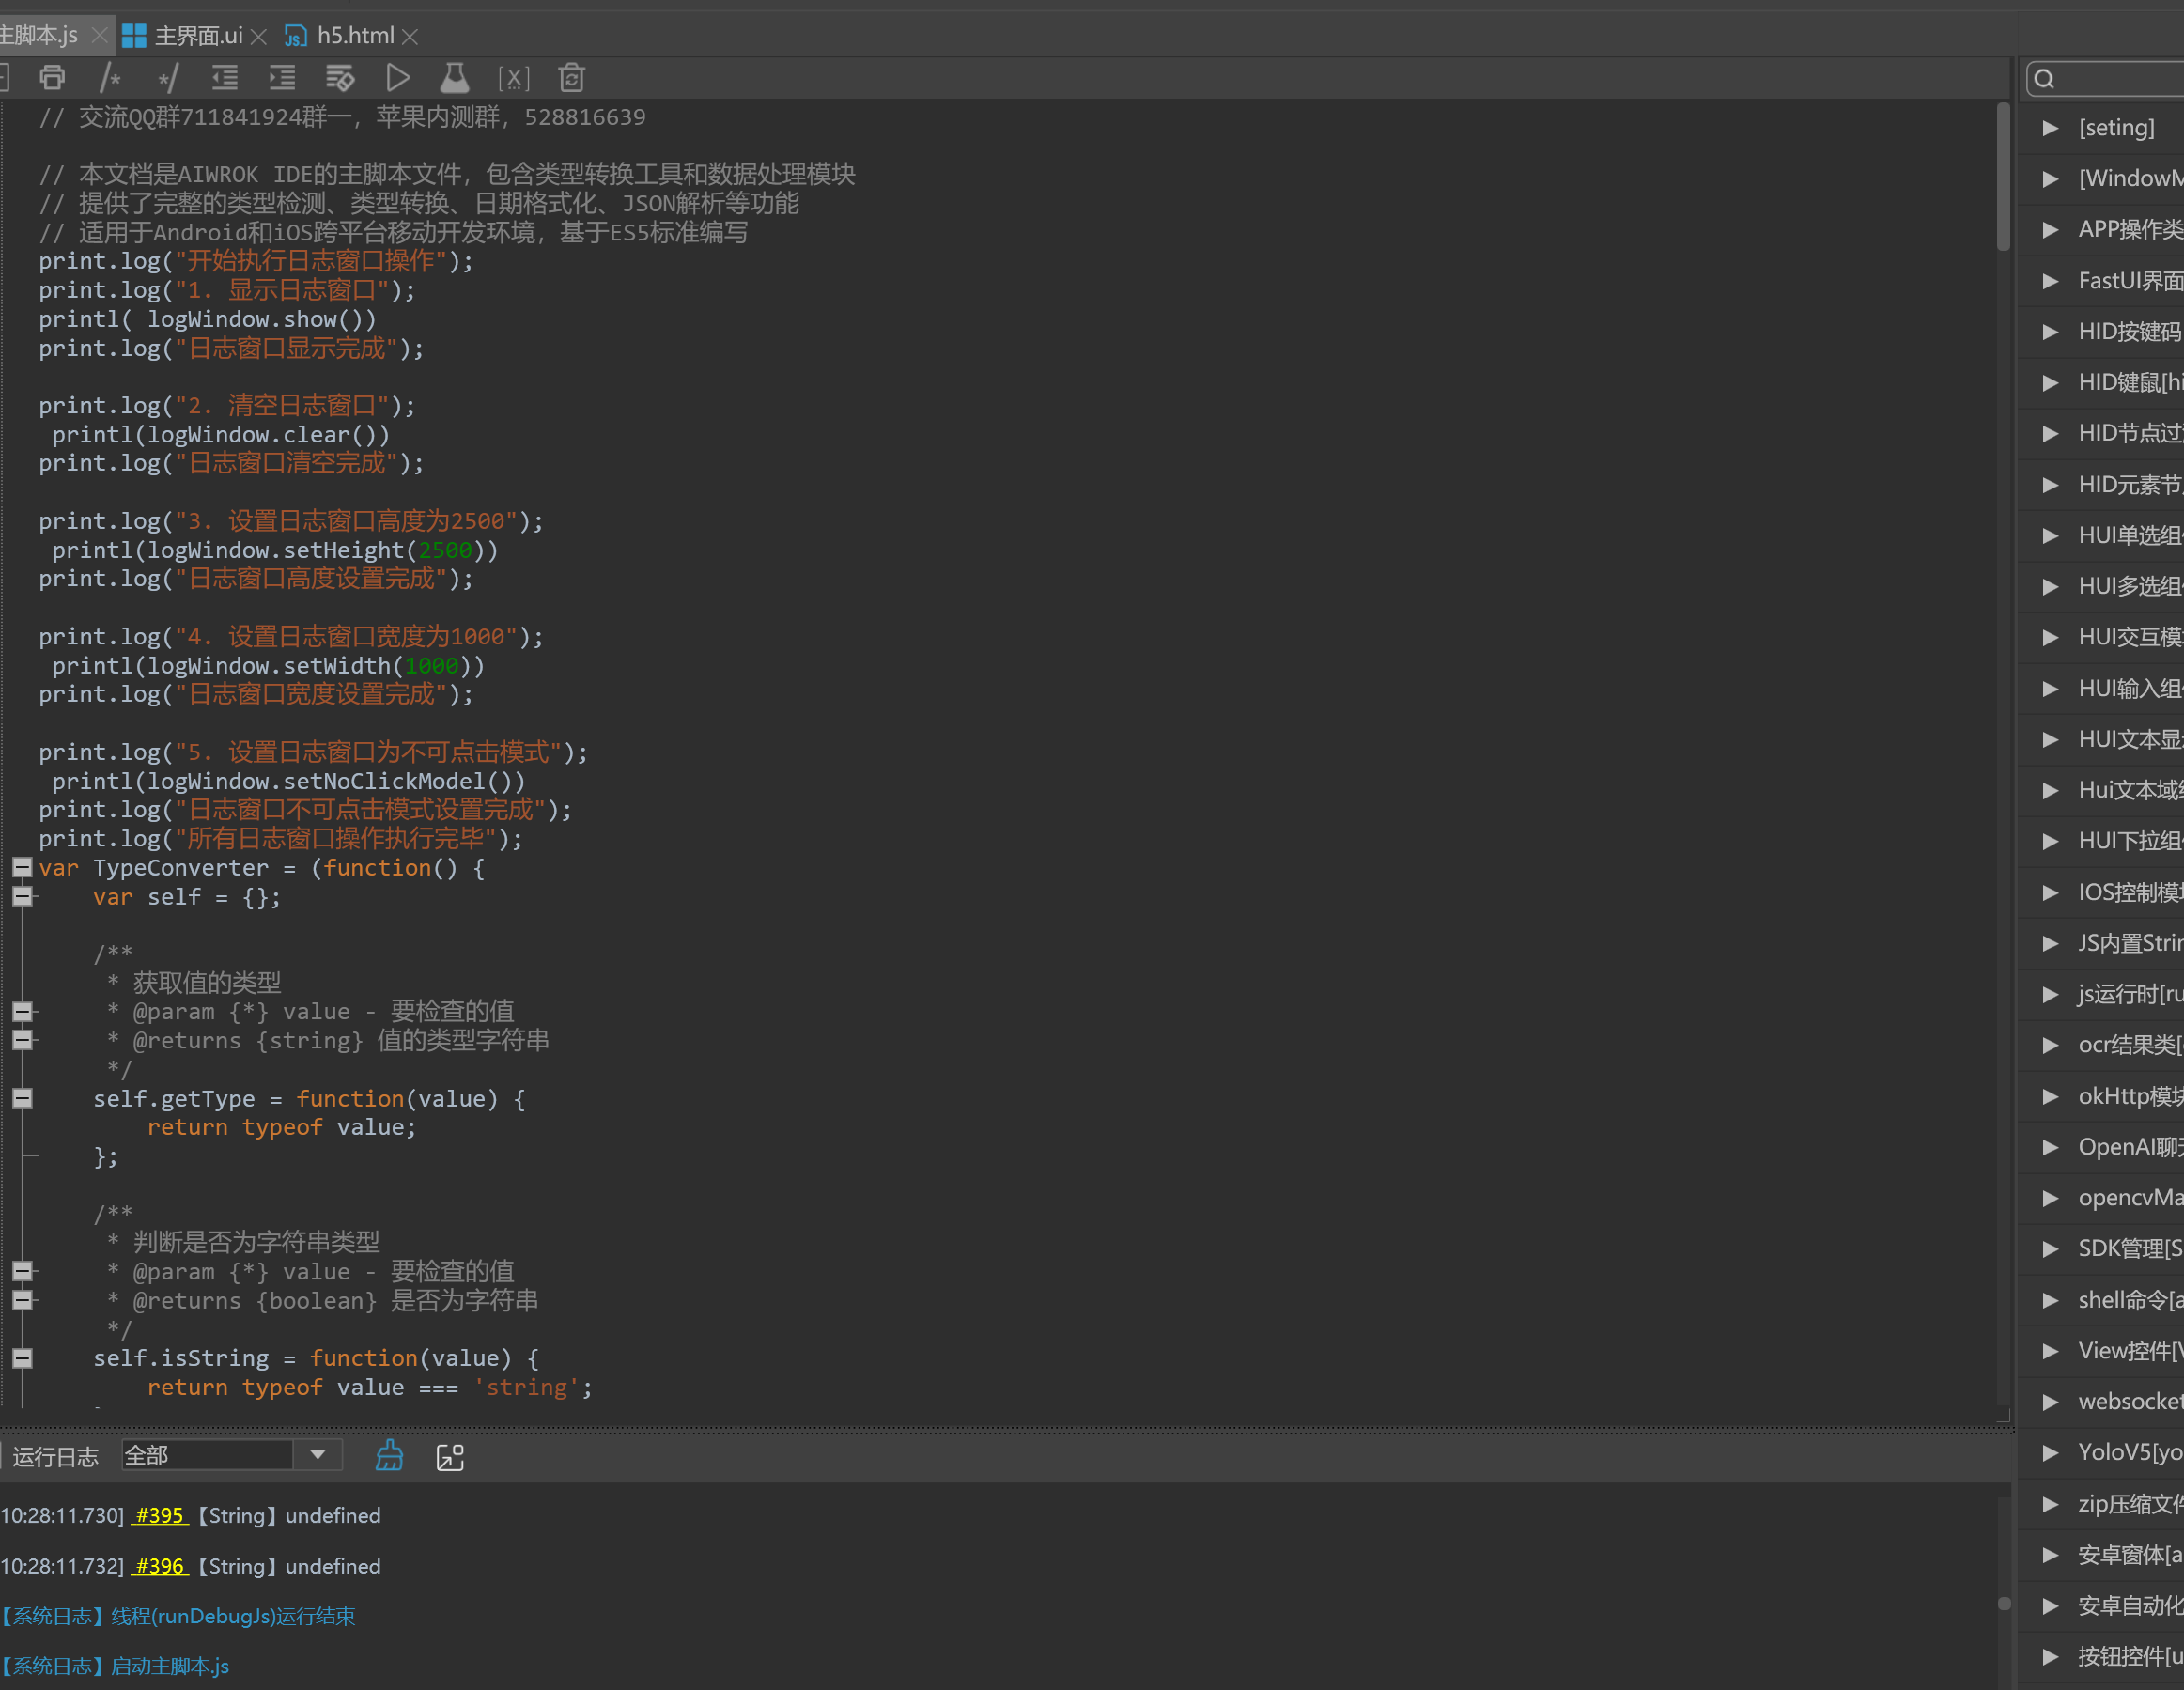Click the print icon in toolbar
The height and width of the screenshot is (1690, 2184).
click(52, 77)
